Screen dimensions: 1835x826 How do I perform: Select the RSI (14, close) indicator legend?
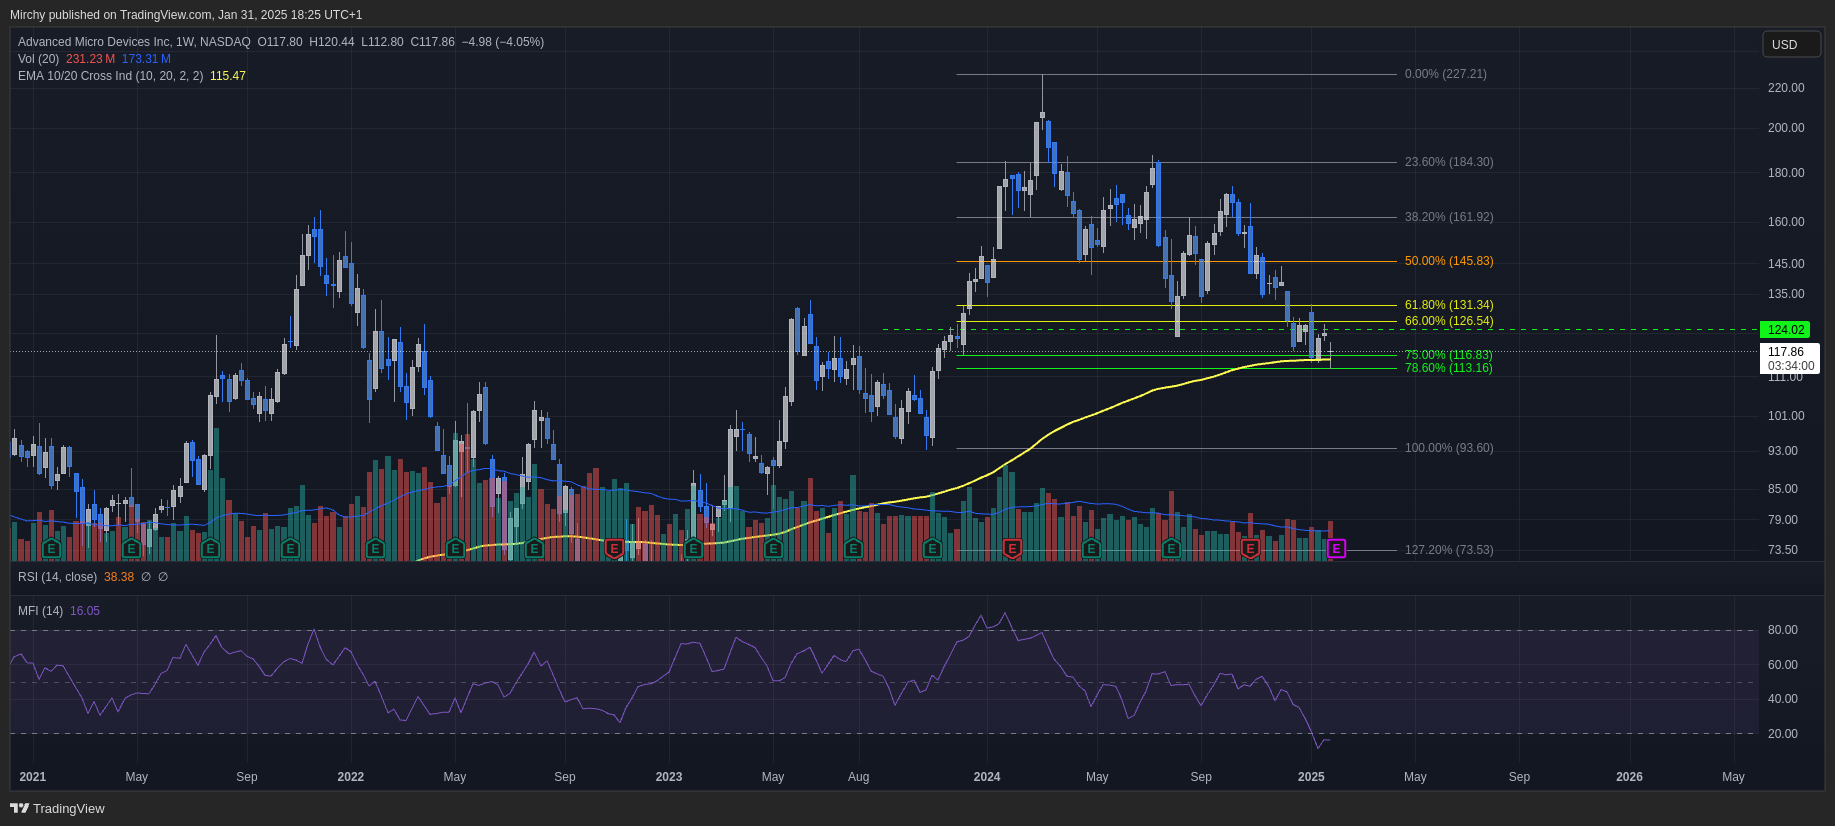(x=57, y=577)
